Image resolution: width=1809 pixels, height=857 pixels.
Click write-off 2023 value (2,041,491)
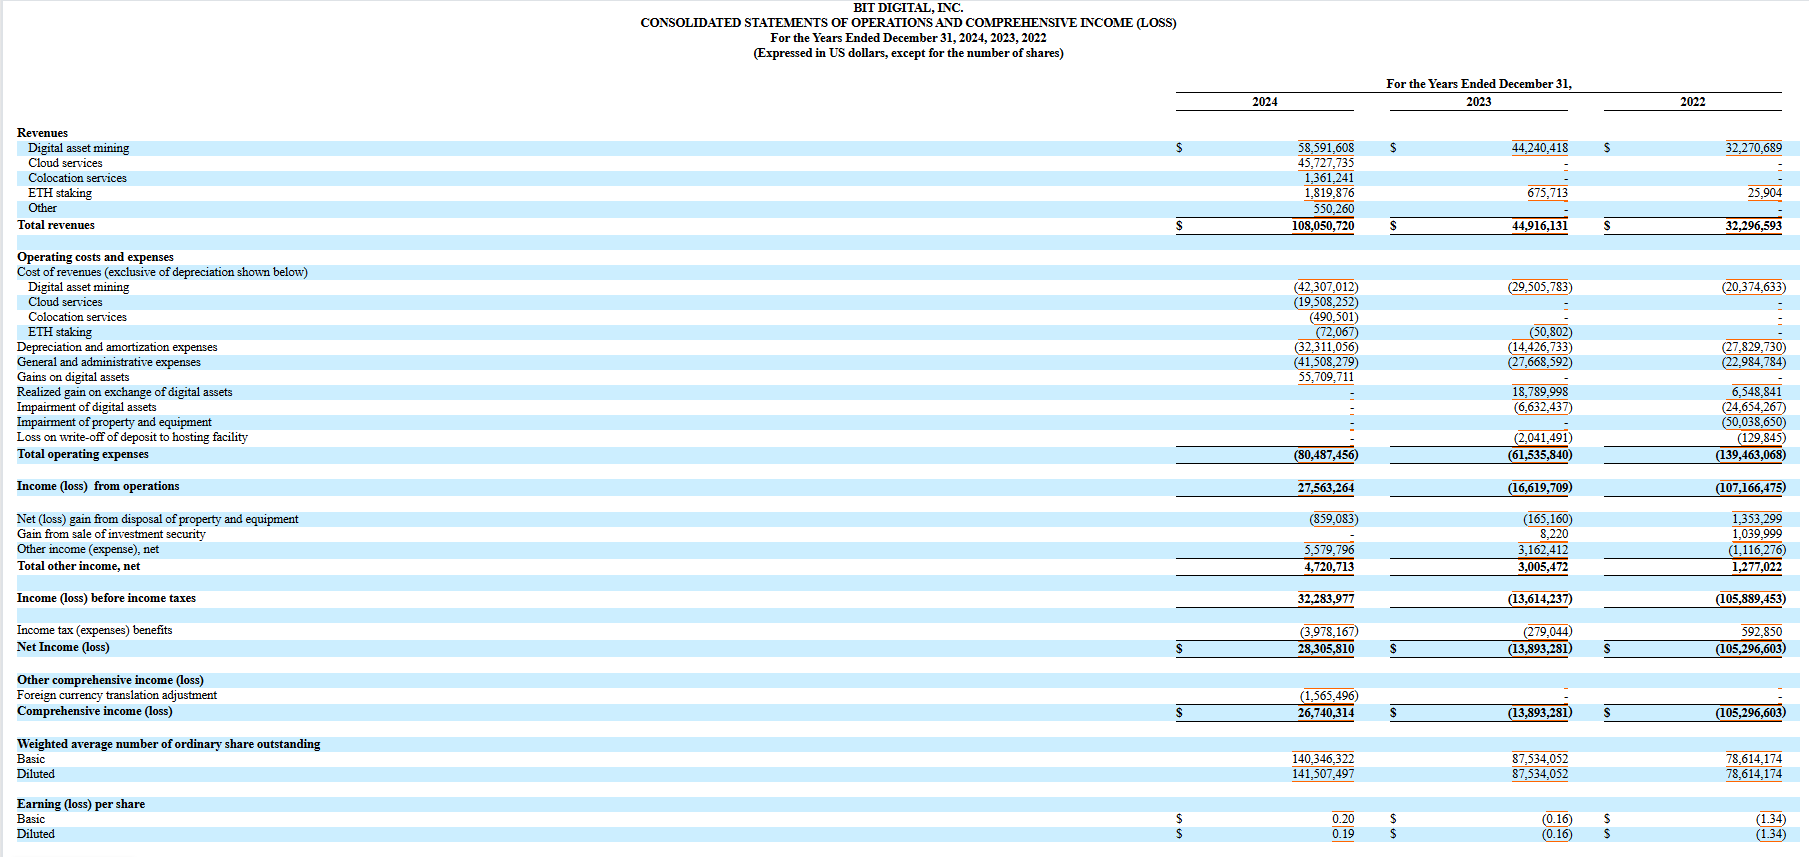point(1543,438)
